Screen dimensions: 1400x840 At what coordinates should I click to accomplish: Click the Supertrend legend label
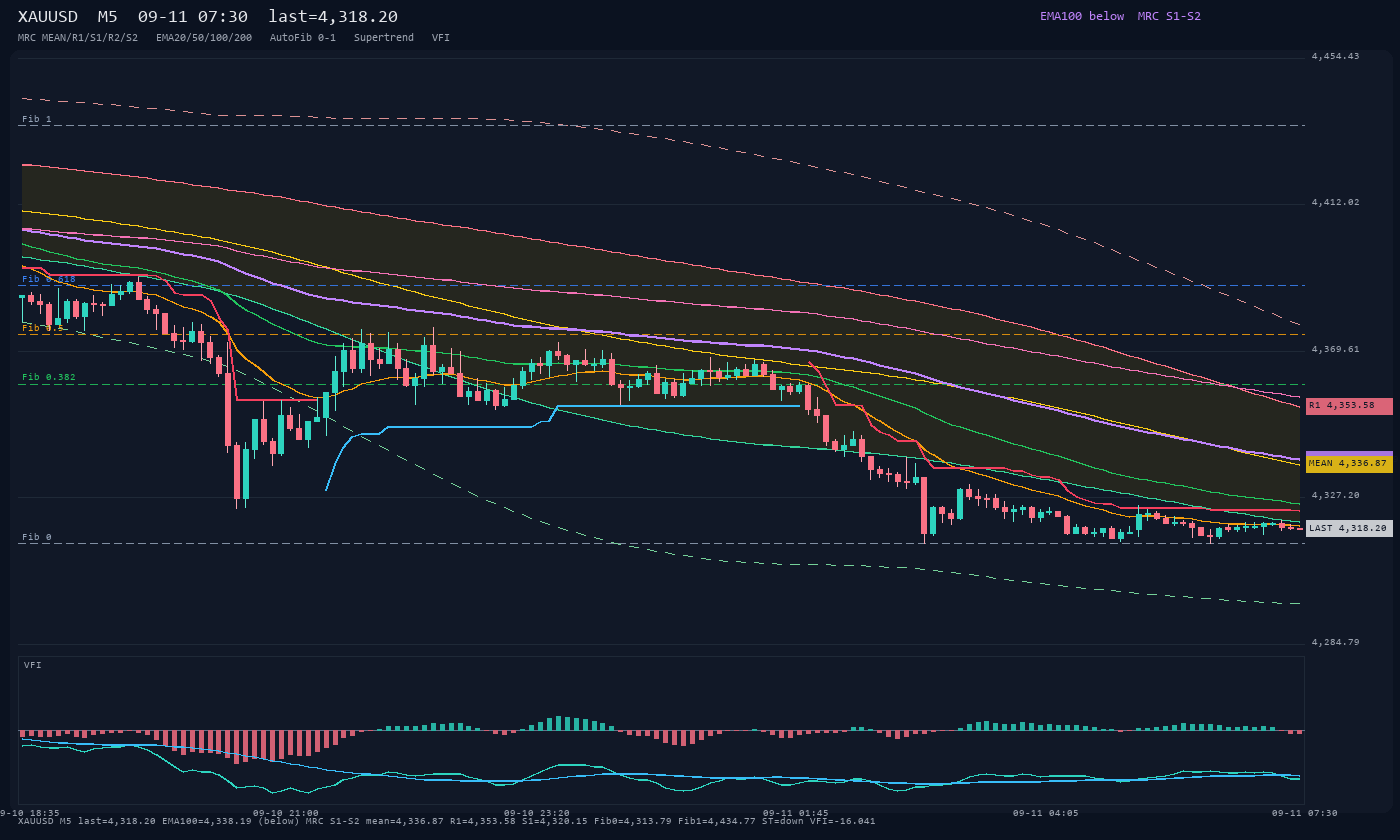(x=384, y=37)
